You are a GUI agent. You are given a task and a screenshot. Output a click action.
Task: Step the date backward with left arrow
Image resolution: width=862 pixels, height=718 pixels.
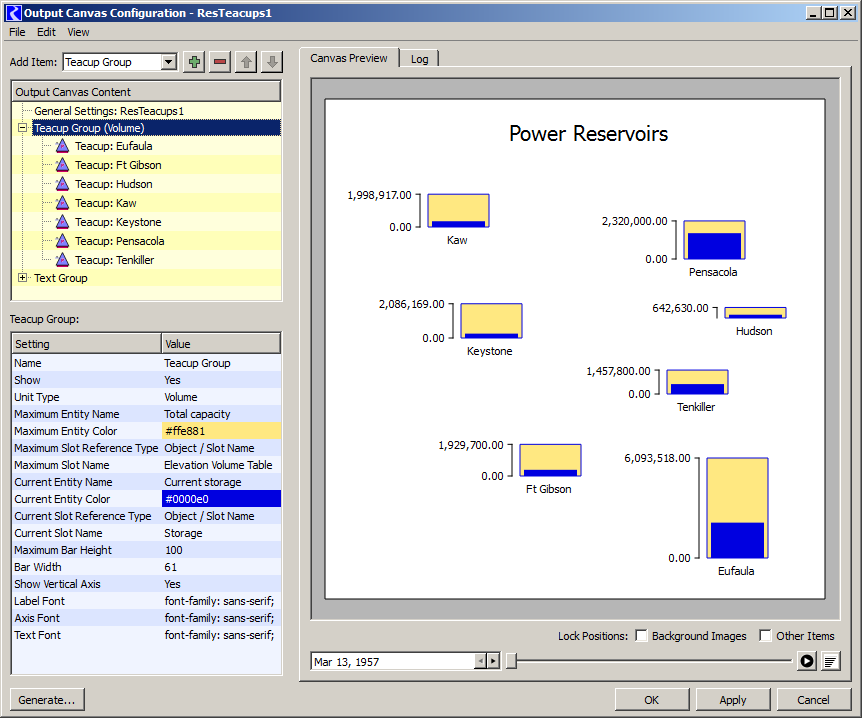pyautogui.click(x=480, y=661)
